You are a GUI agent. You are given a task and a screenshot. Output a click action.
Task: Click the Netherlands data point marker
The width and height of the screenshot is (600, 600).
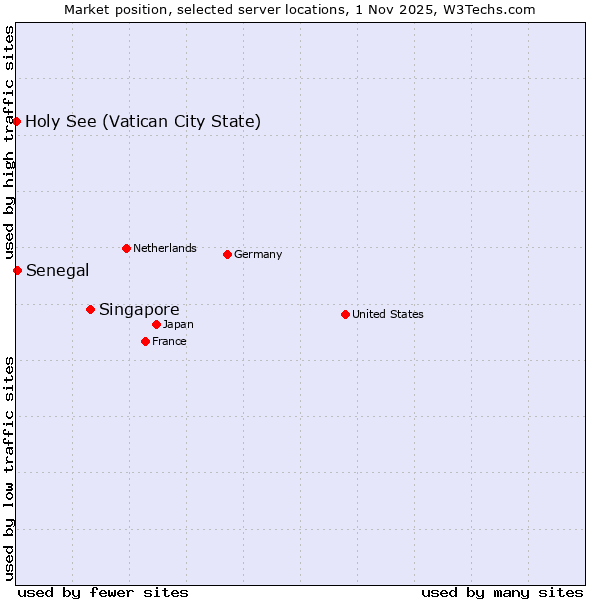coord(126,248)
